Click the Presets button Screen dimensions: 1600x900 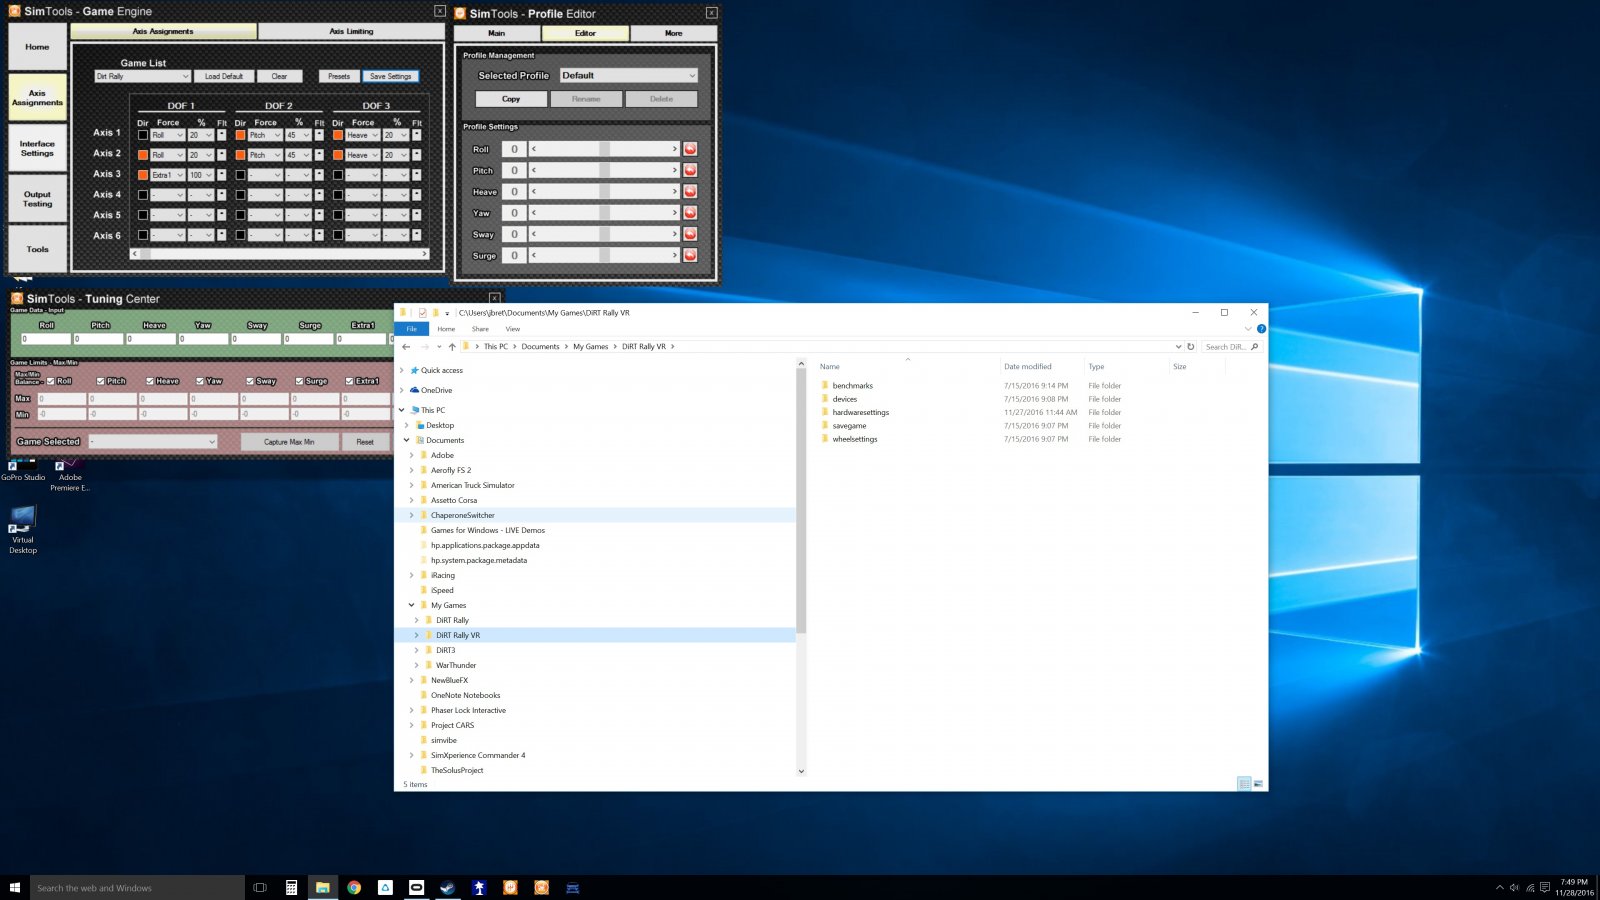tap(339, 76)
